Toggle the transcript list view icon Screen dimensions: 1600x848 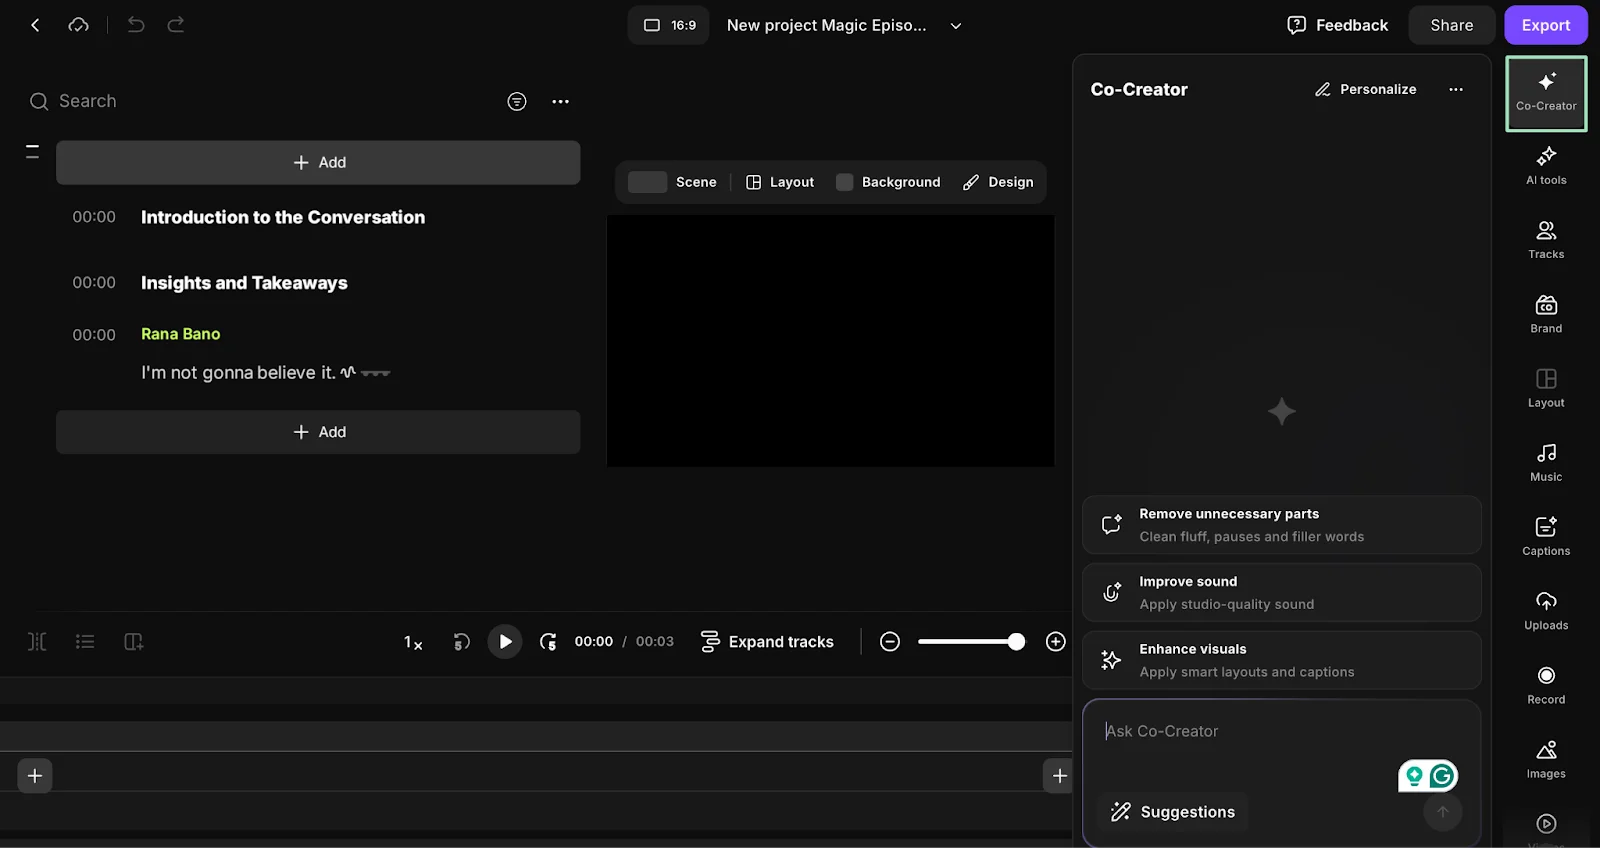pyautogui.click(x=85, y=642)
